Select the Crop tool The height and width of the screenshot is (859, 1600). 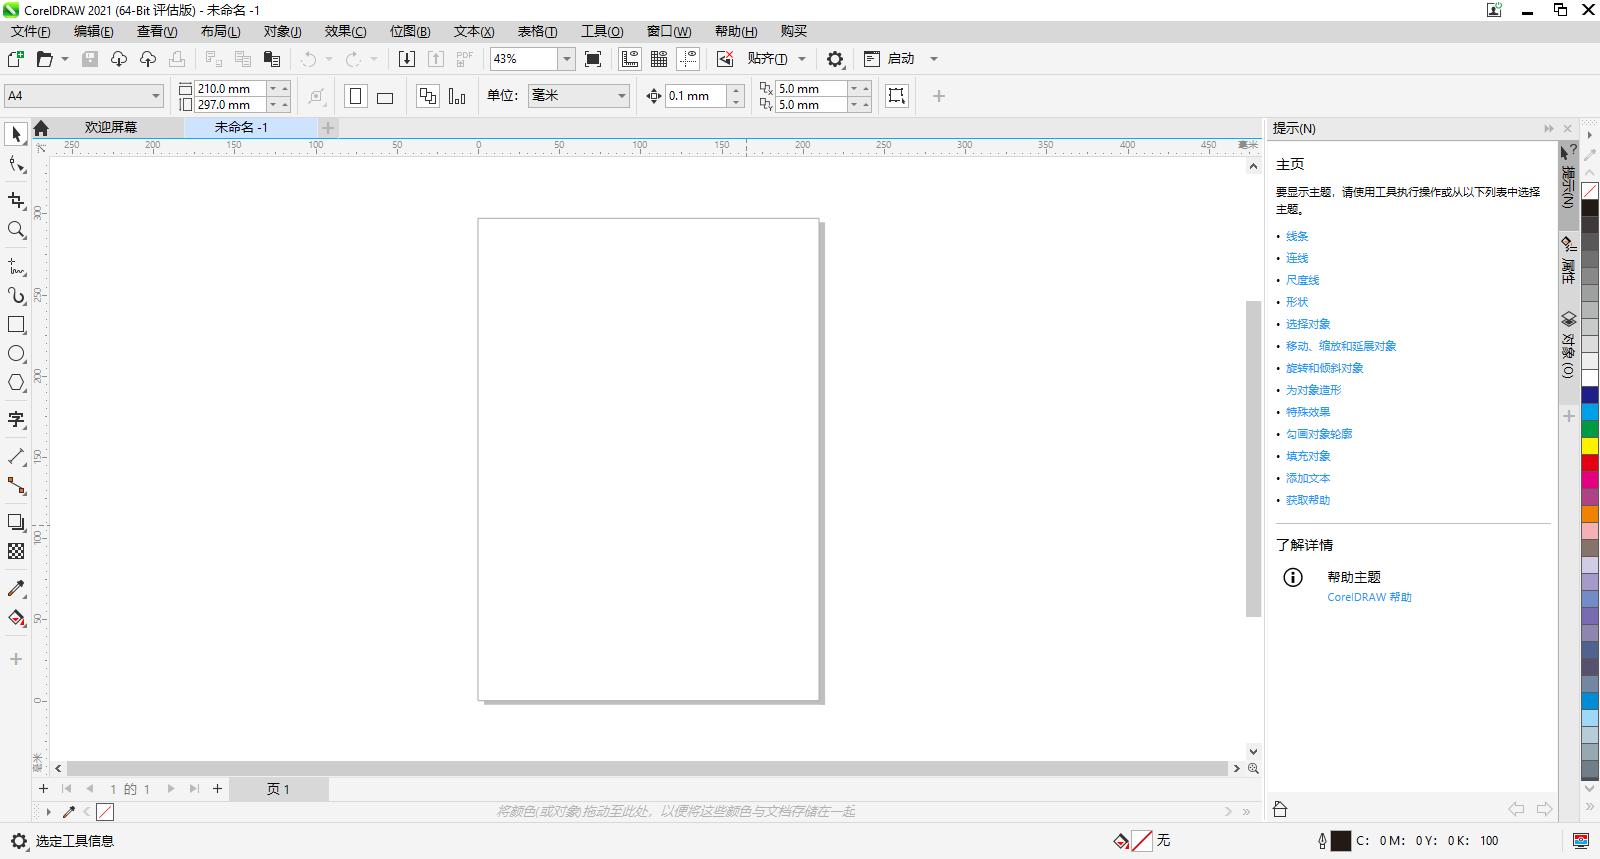click(x=16, y=201)
